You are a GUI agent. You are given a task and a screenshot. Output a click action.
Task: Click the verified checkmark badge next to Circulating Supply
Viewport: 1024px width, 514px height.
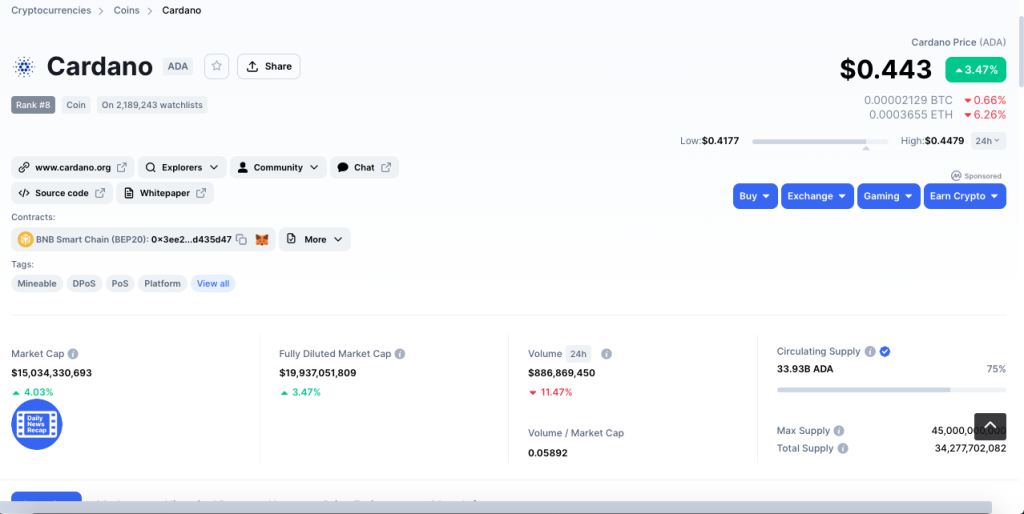885,351
